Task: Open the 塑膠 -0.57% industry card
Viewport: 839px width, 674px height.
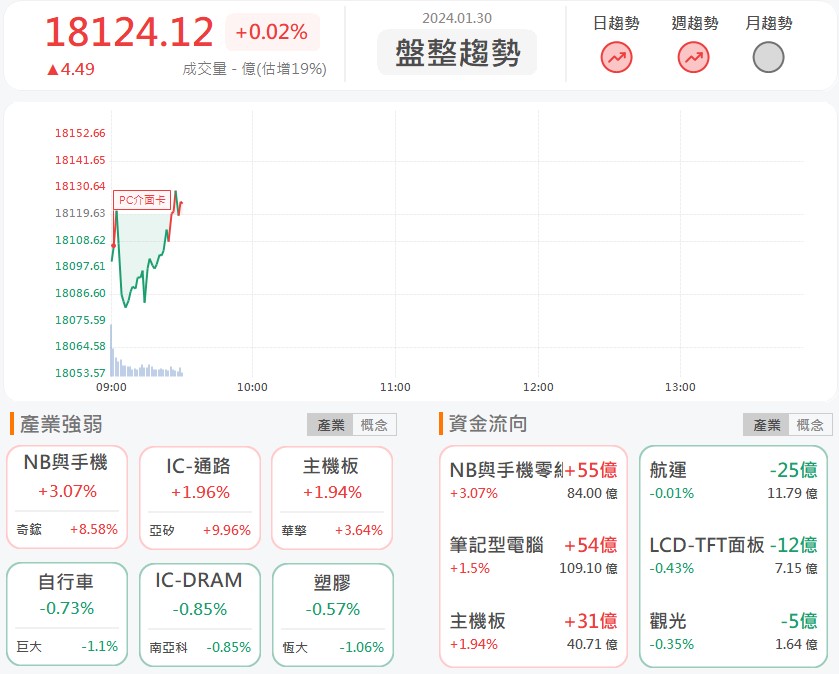Action: click(x=332, y=615)
